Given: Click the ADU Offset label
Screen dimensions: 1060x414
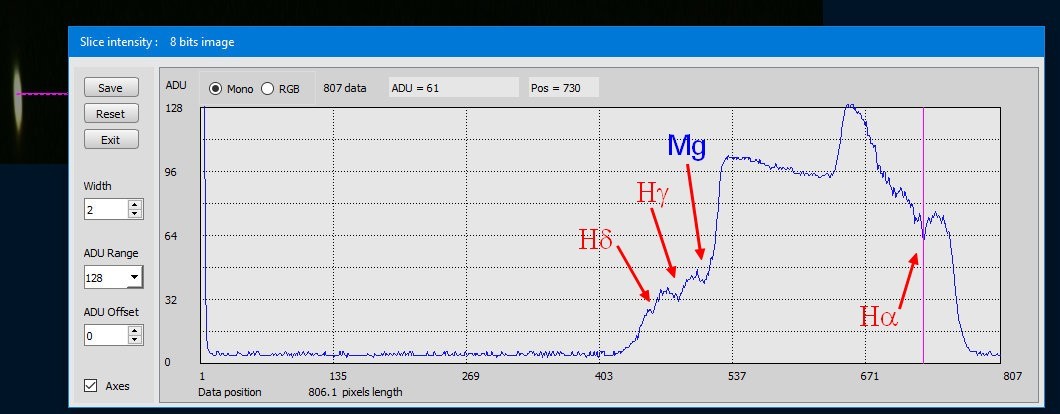Looking at the screenshot, I should tap(111, 312).
